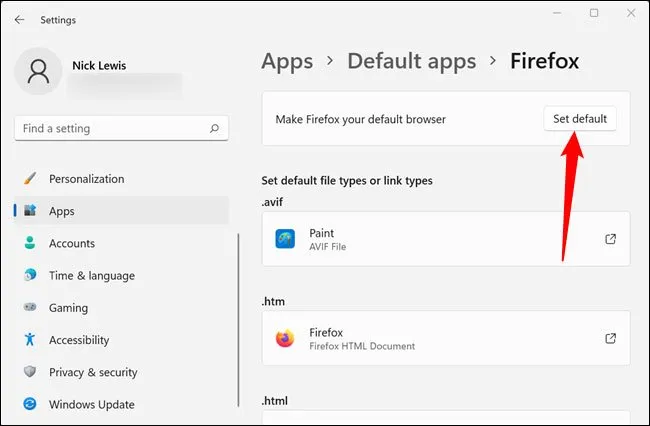Image resolution: width=650 pixels, height=426 pixels.
Task: Click Default apps breadcrumb link
Action: tap(411, 61)
